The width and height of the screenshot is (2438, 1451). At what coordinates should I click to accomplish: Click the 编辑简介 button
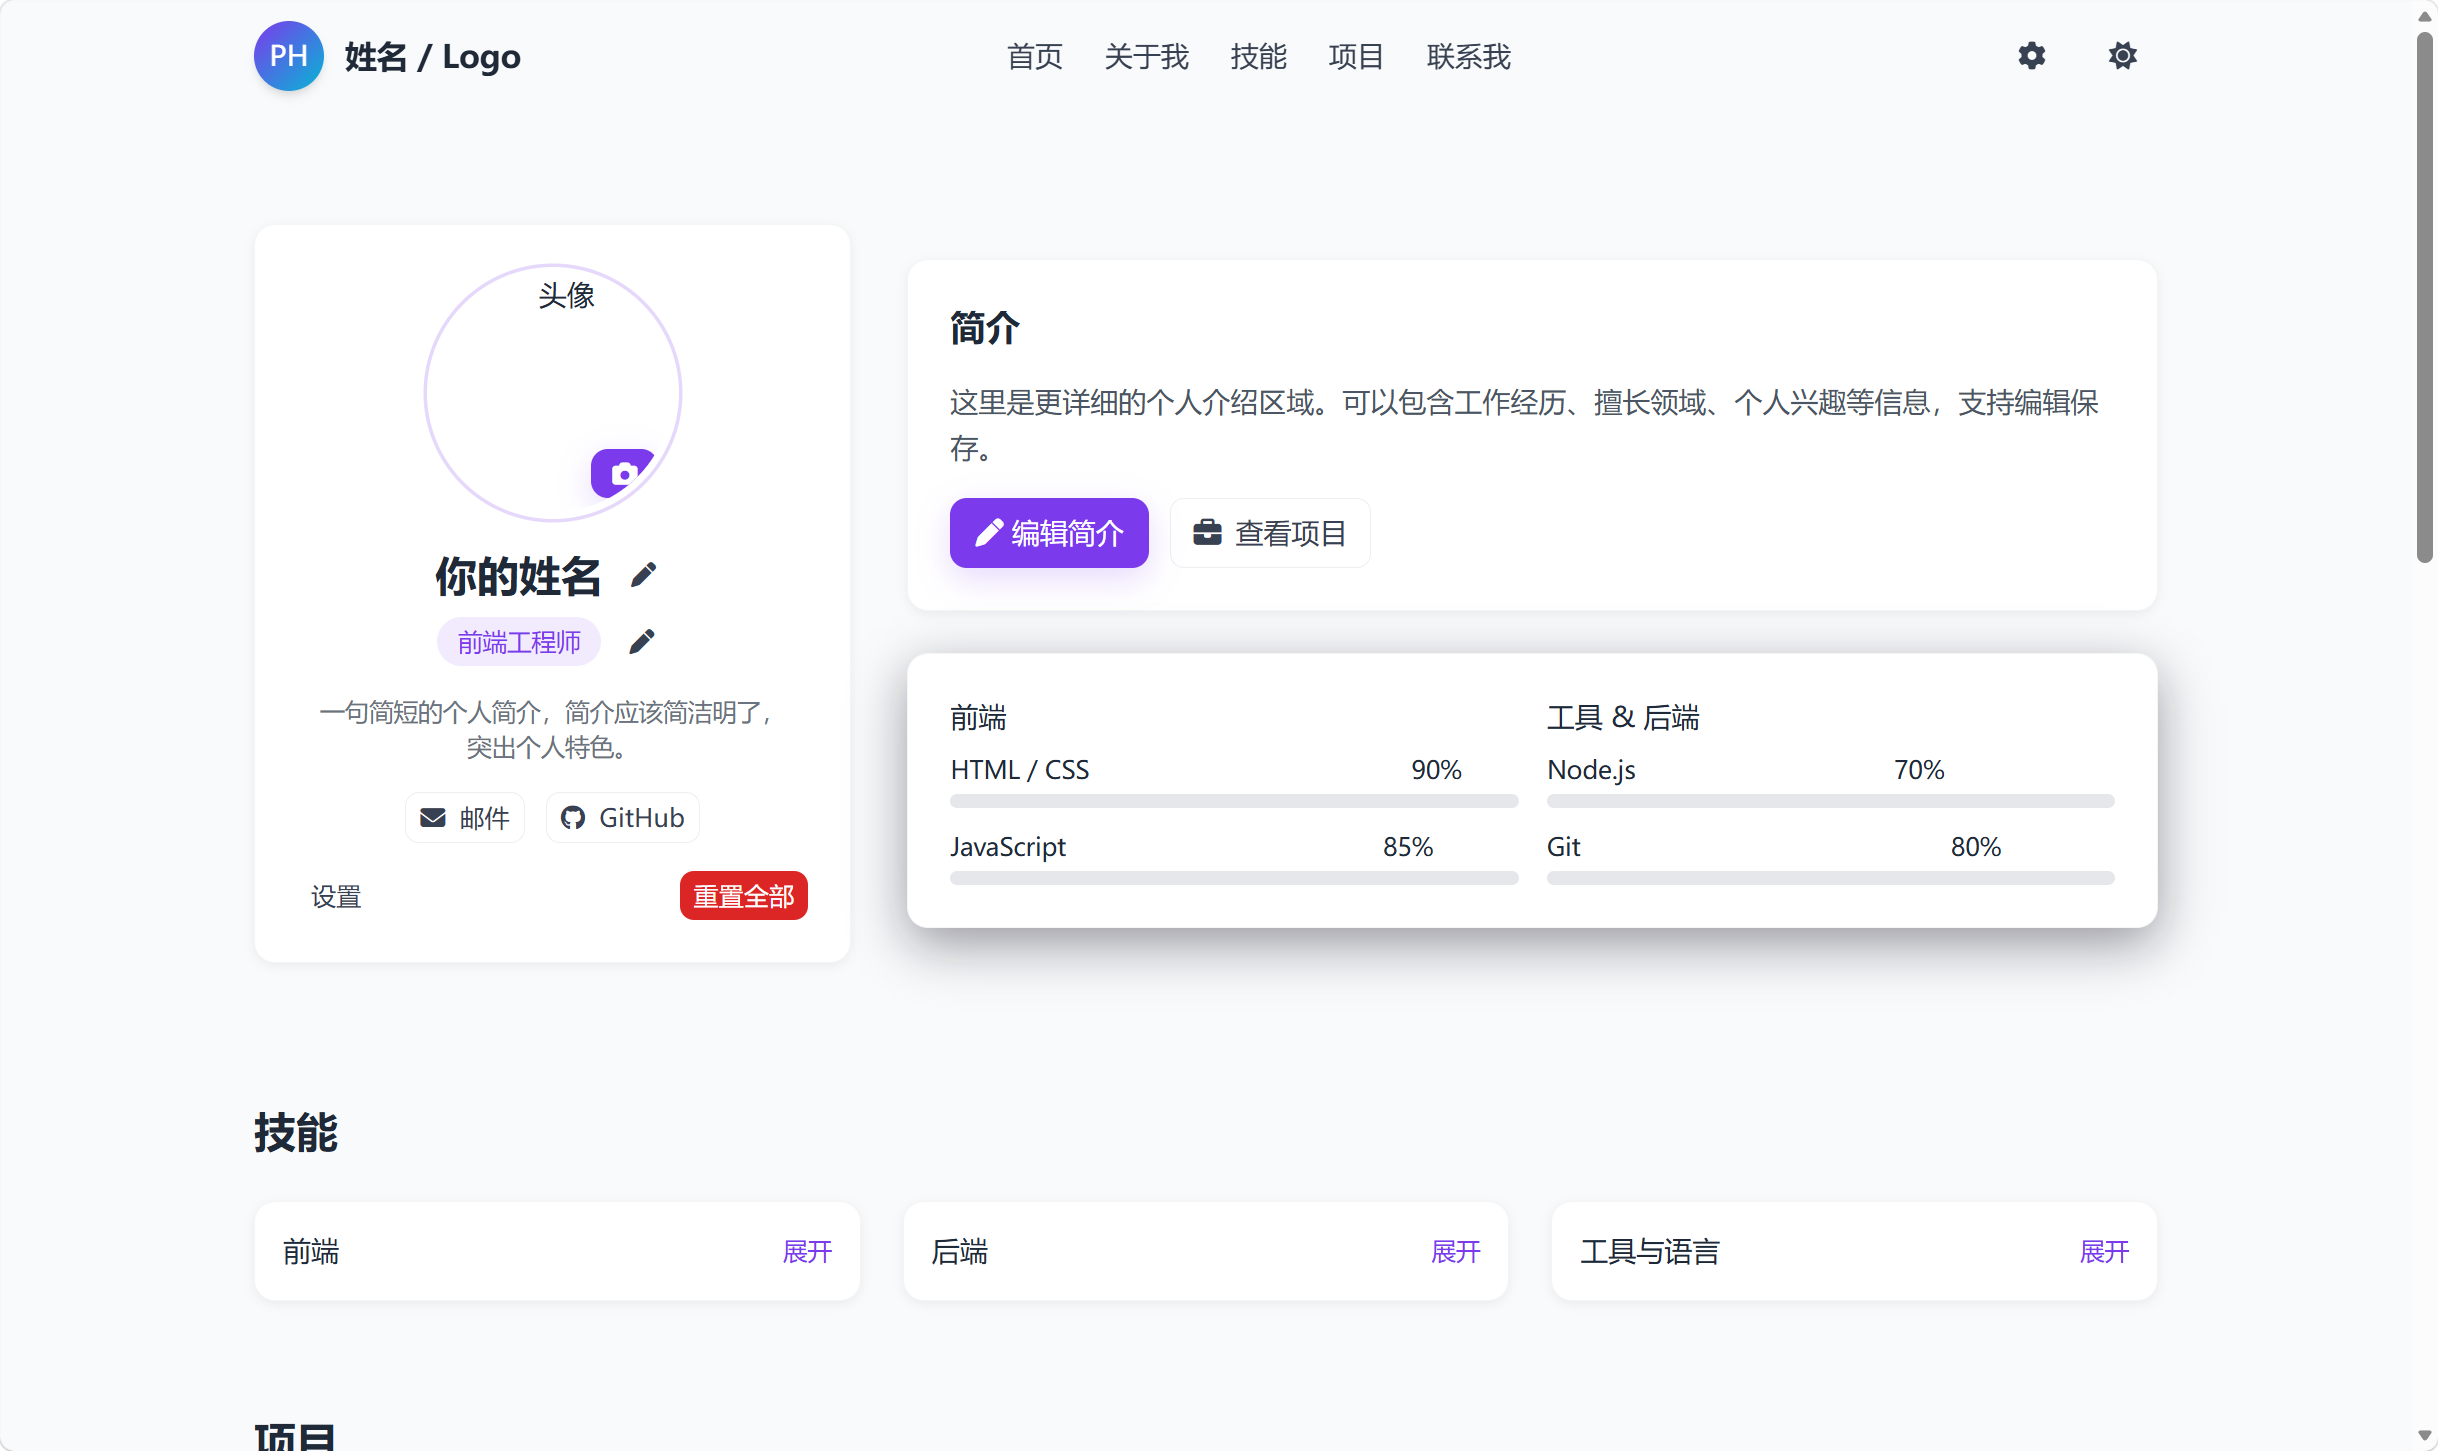(x=1049, y=533)
